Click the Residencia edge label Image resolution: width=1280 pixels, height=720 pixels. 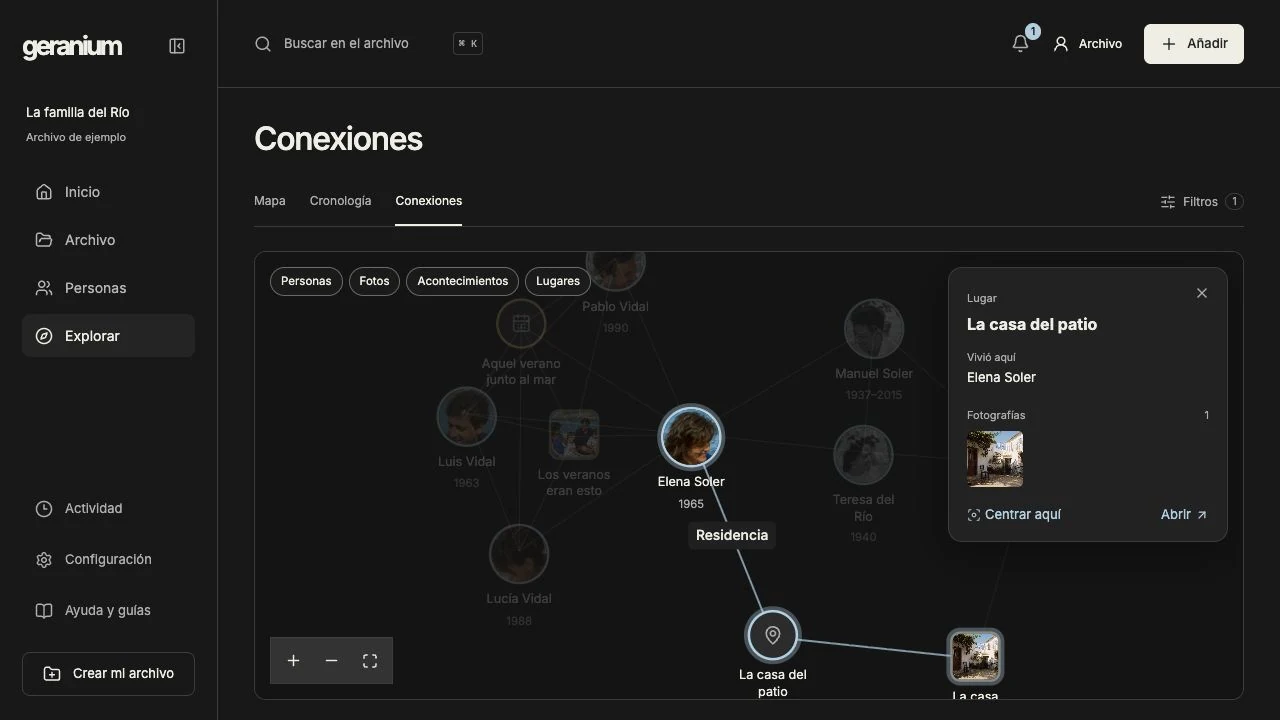coord(732,535)
